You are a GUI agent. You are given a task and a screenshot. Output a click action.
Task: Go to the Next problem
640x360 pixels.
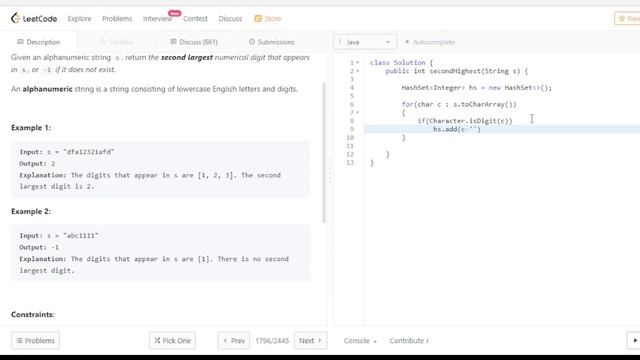(310, 340)
